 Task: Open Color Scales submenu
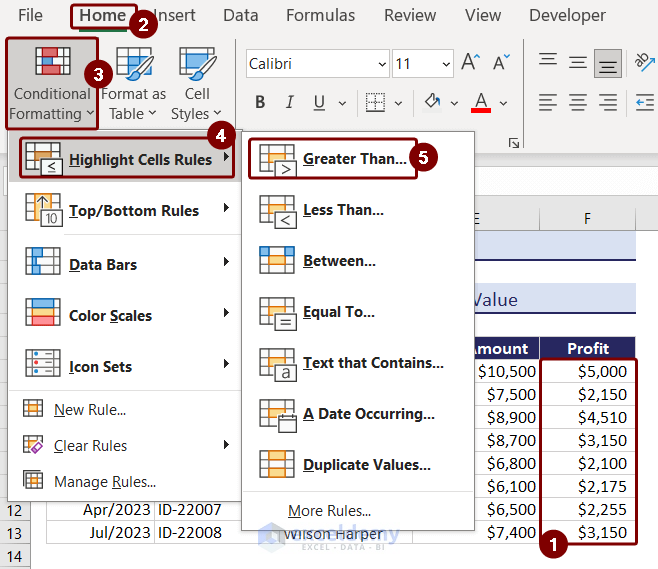(125, 313)
